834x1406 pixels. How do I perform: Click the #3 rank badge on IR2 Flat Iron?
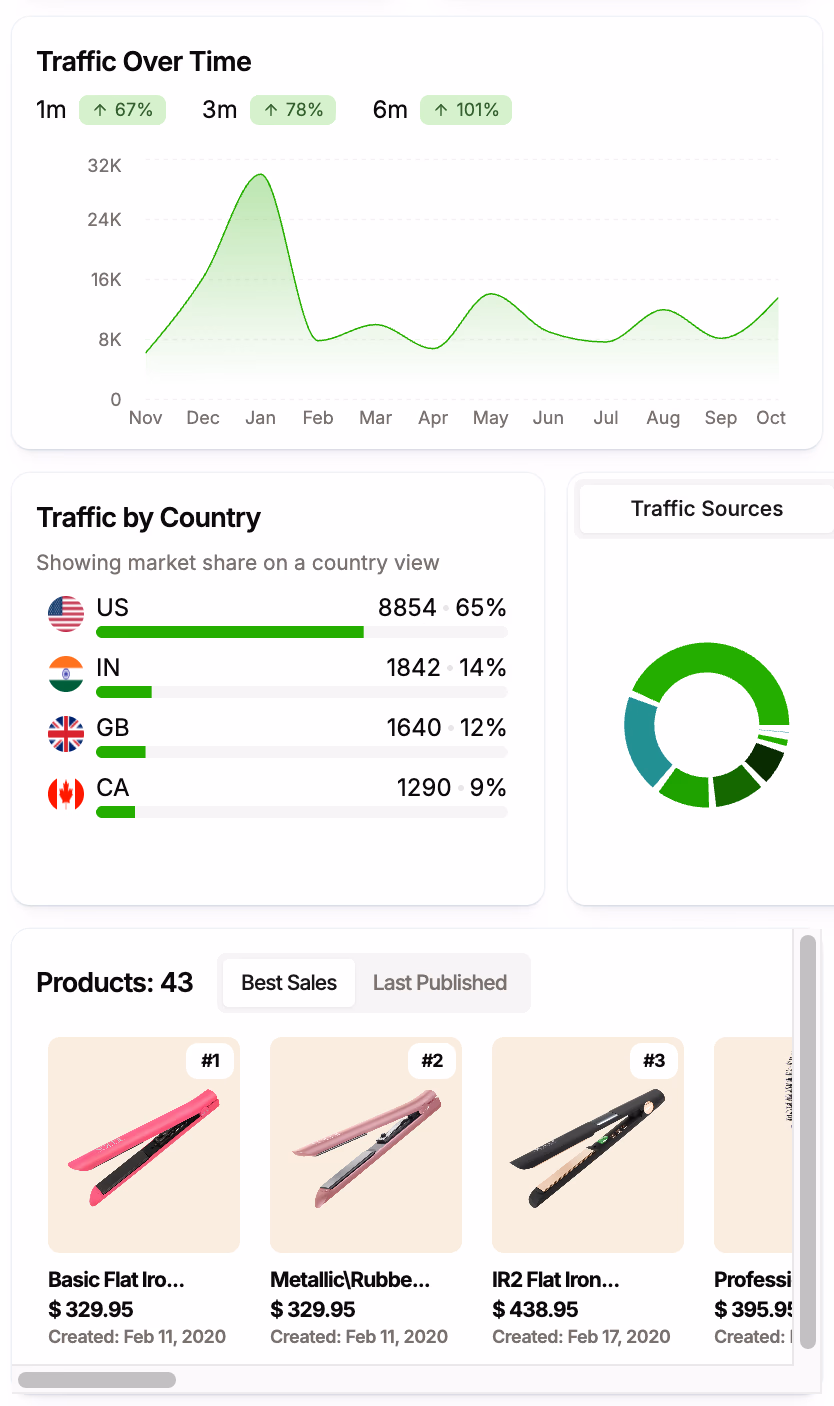(654, 1061)
